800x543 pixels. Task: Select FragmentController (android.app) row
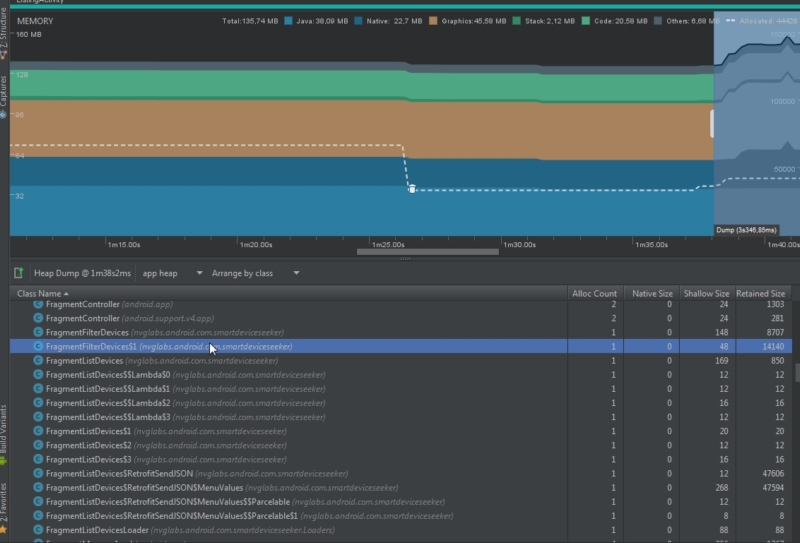[401, 304]
